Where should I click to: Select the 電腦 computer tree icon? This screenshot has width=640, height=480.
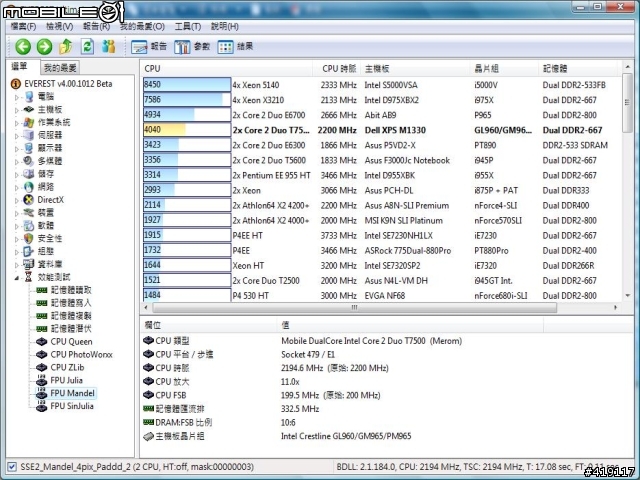click(x=29, y=97)
